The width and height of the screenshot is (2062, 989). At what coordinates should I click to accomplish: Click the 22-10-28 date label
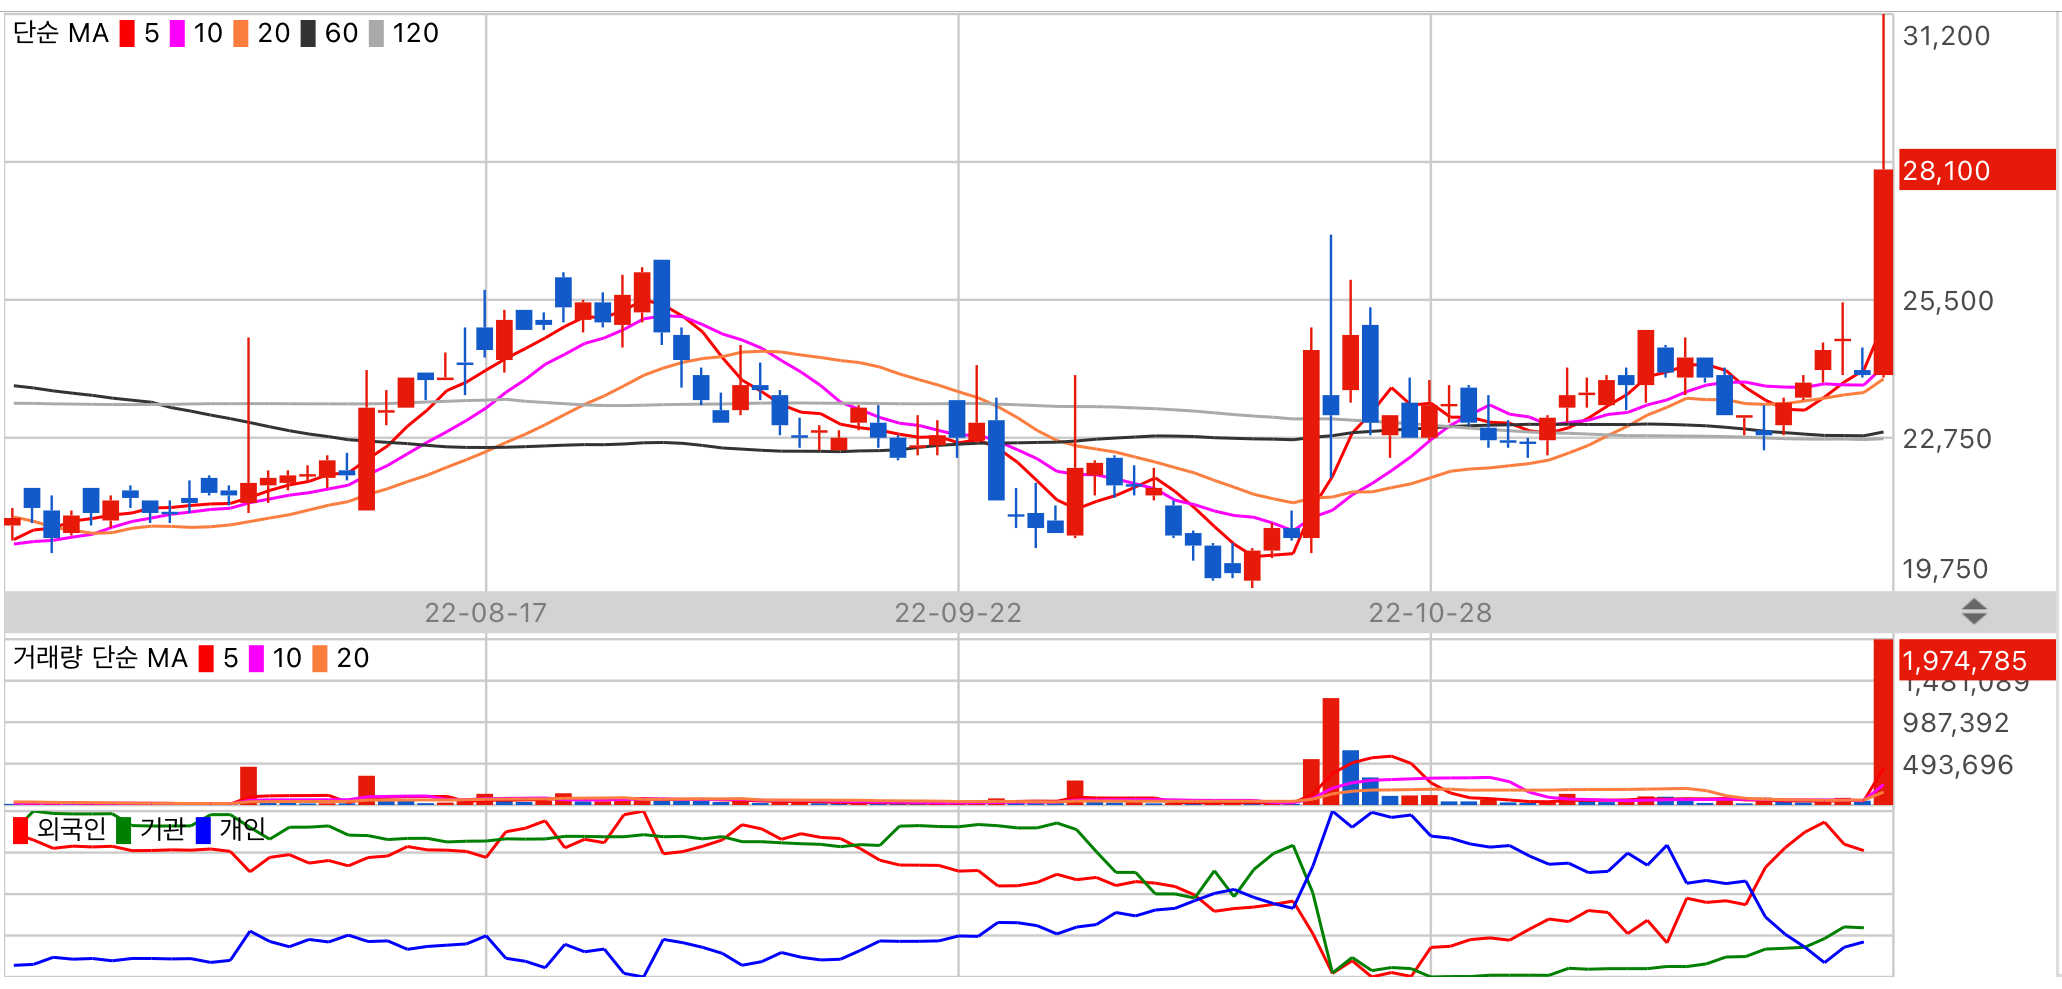pyautogui.click(x=1430, y=613)
